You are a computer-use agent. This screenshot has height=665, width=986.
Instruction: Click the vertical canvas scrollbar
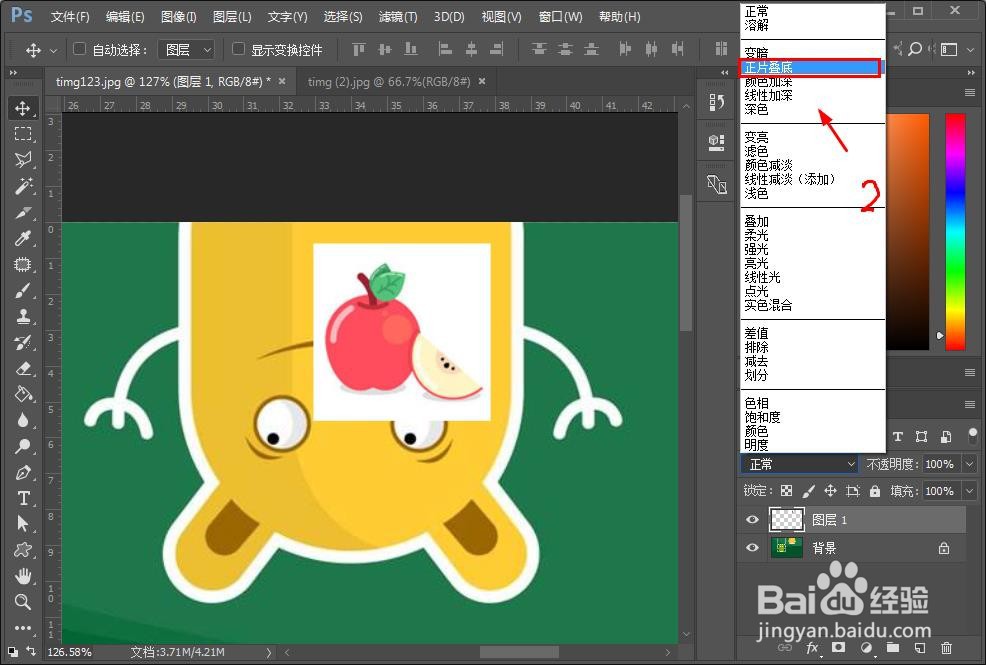(x=686, y=262)
